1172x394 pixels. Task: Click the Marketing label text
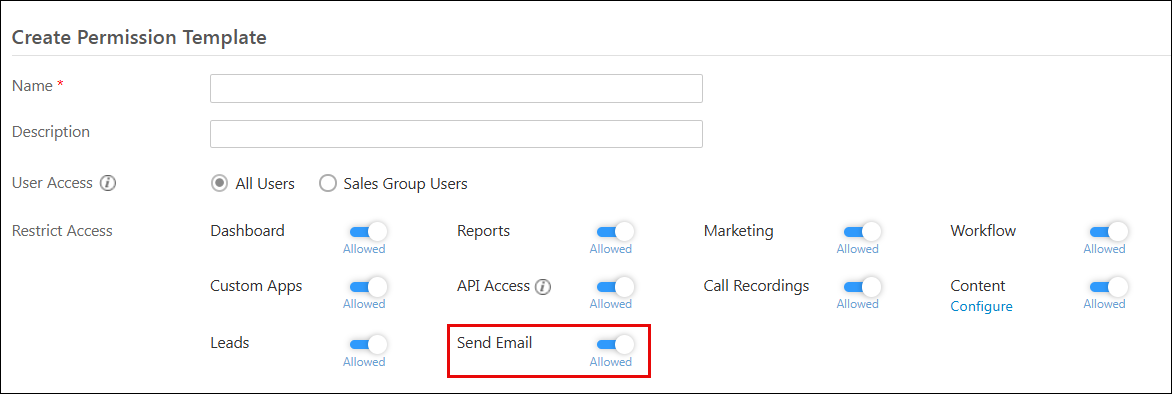pos(738,231)
